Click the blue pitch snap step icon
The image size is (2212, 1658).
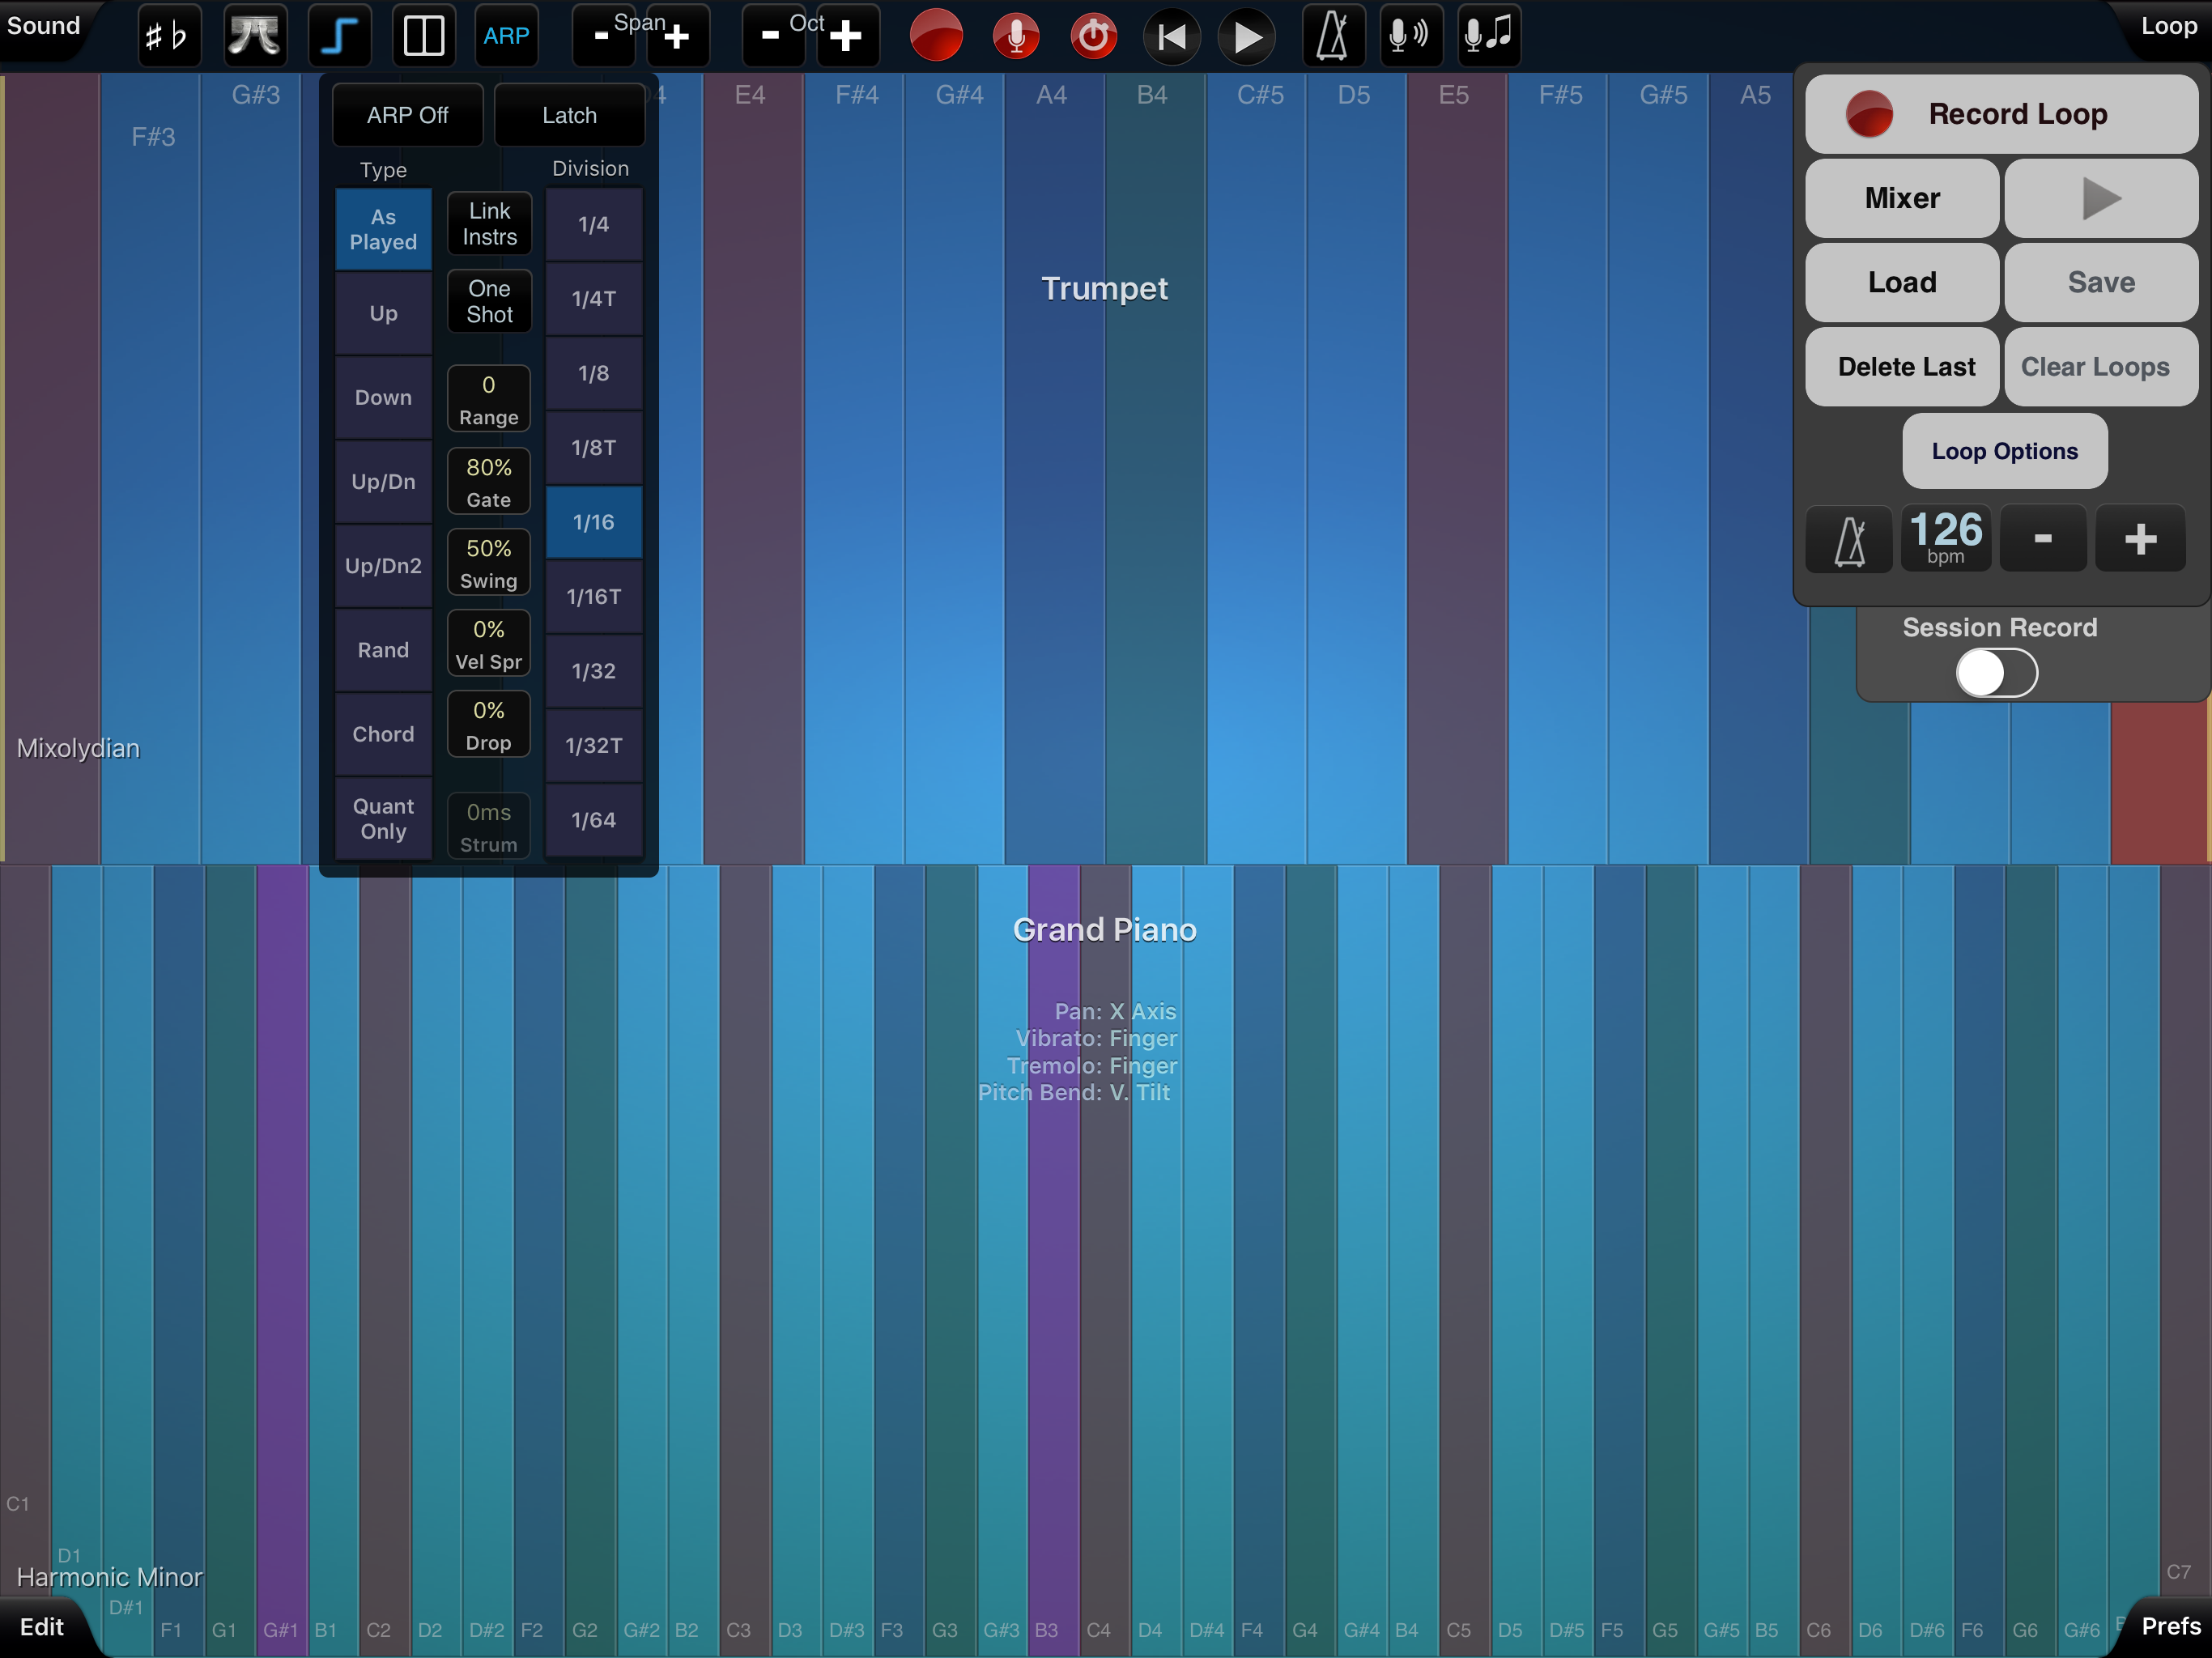[339, 36]
